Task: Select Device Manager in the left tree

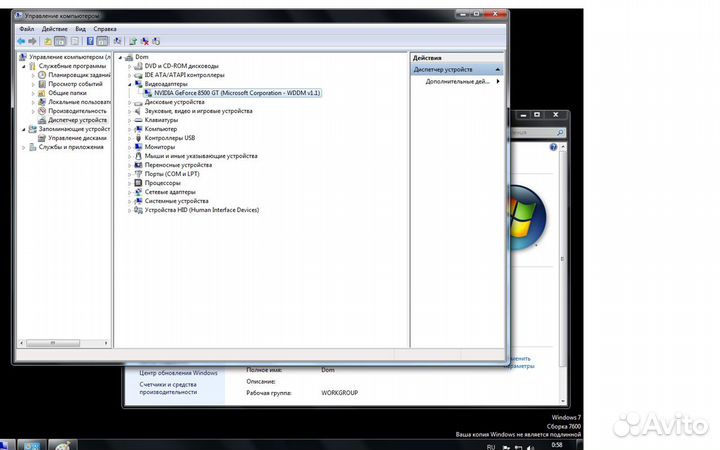Action: [78, 120]
